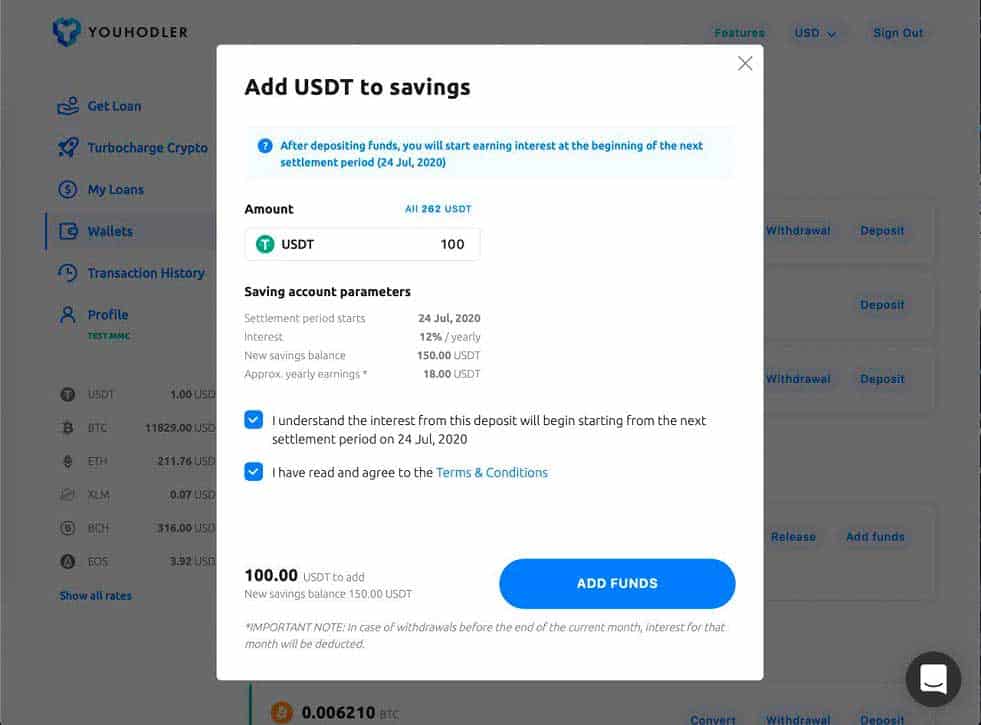Viewport: 981px width, 725px height.
Task: Click the ADD FUNDS button
Action: tap(617, 584)
